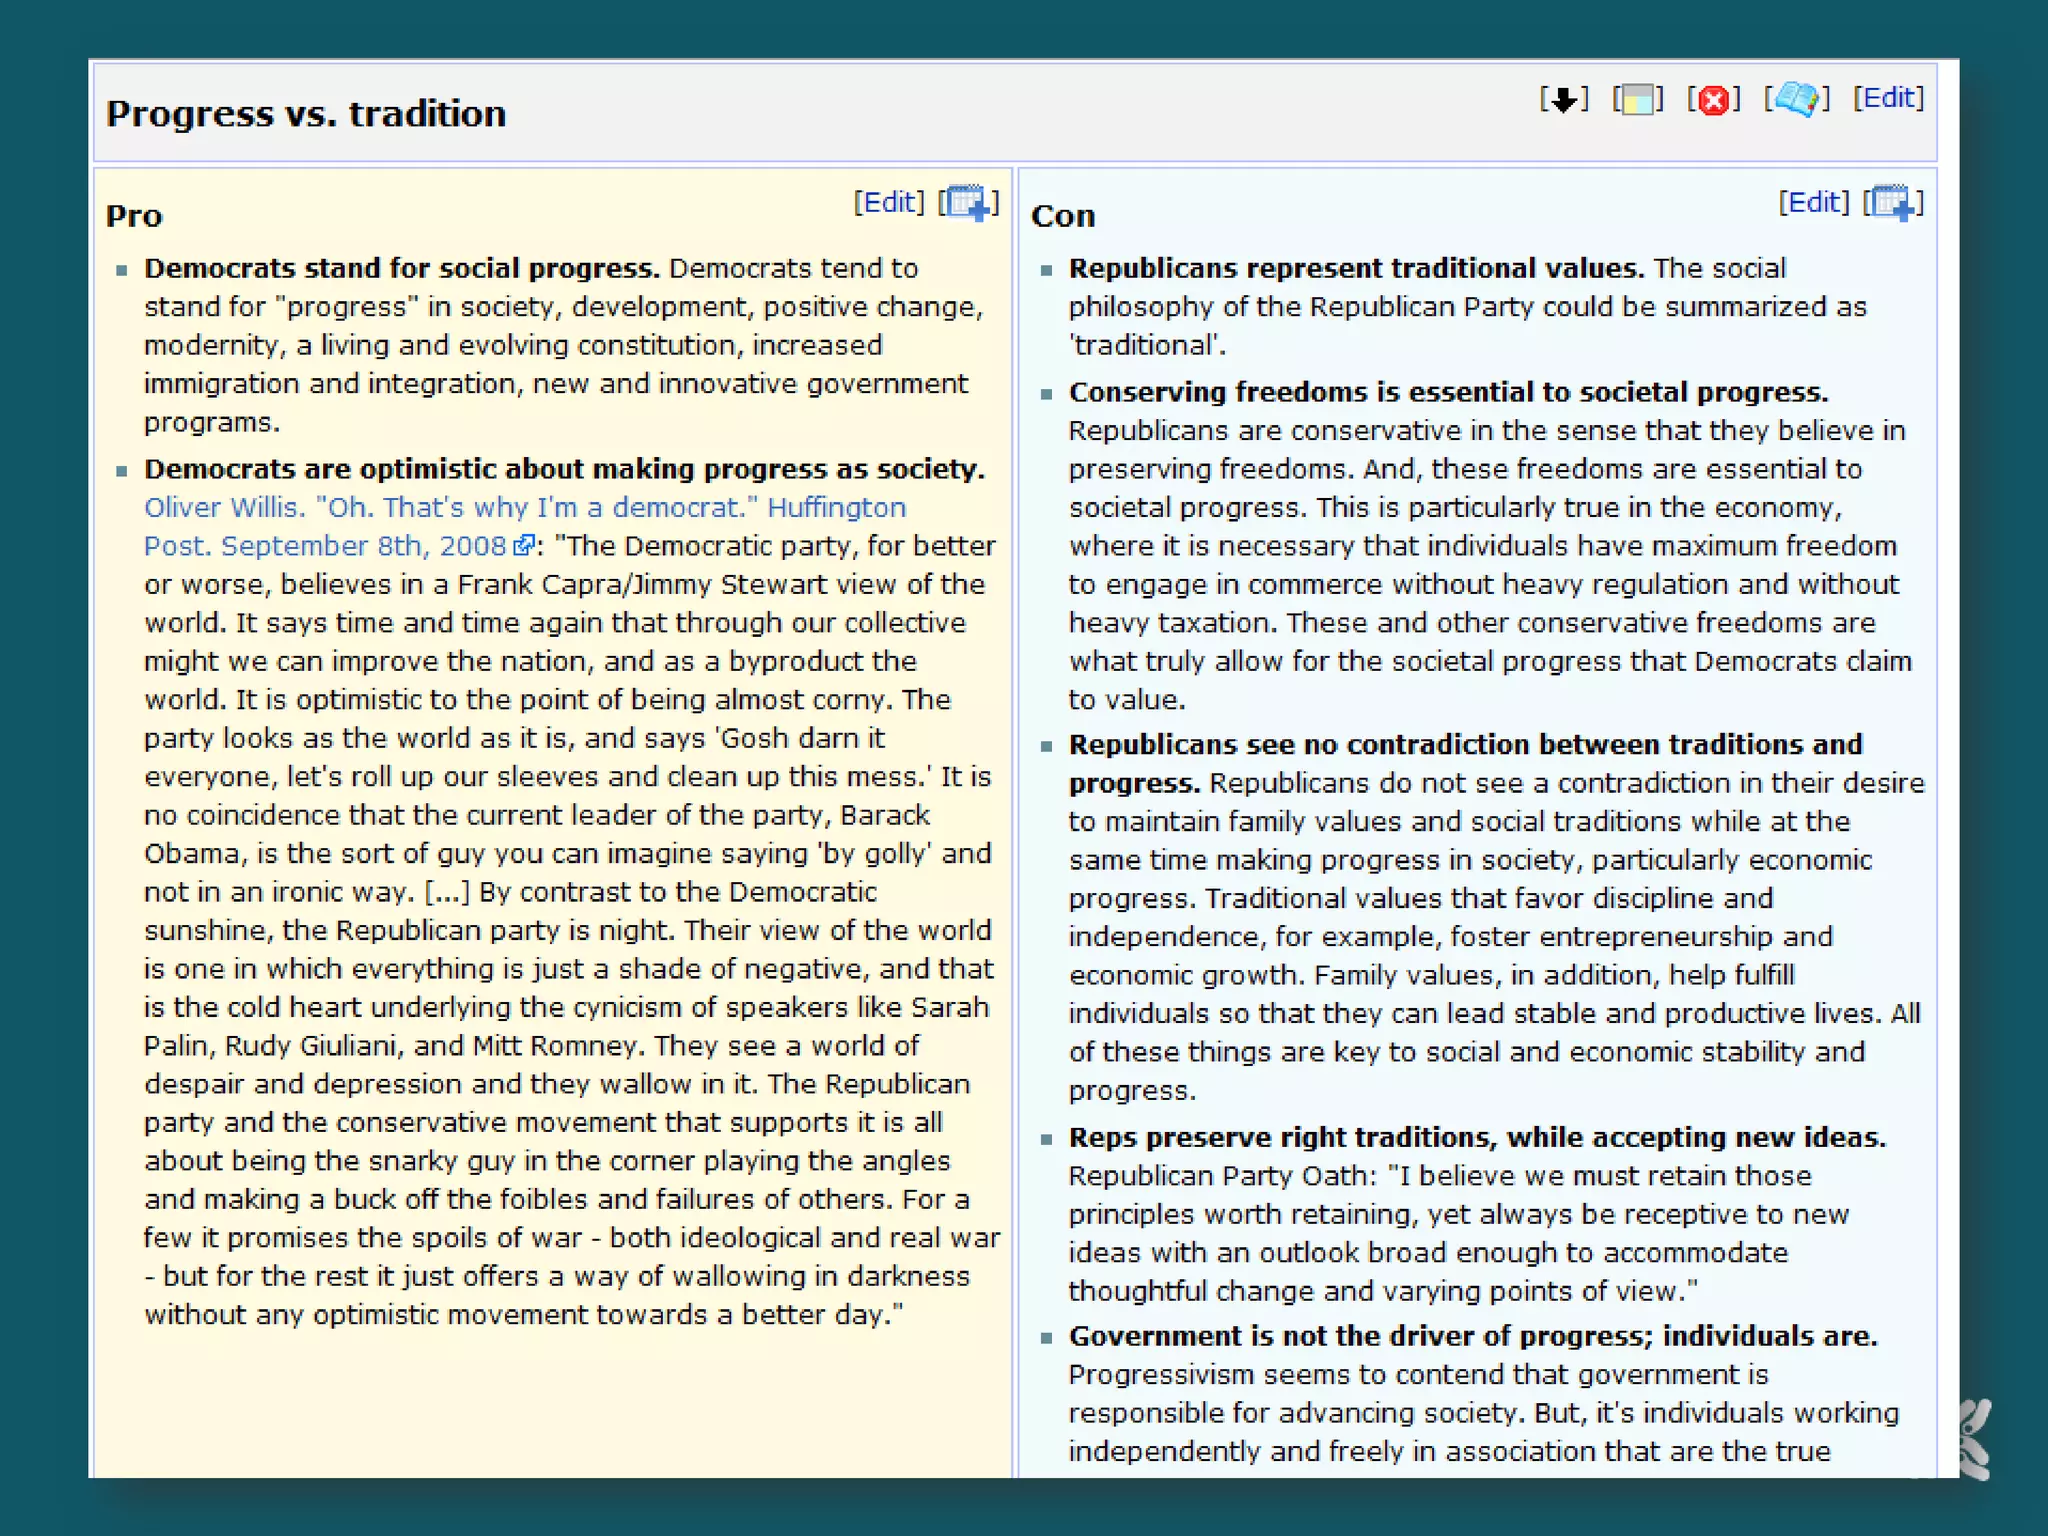Click the blue open book icon
2048x1536 pixels.
(x=1797, y=99)
